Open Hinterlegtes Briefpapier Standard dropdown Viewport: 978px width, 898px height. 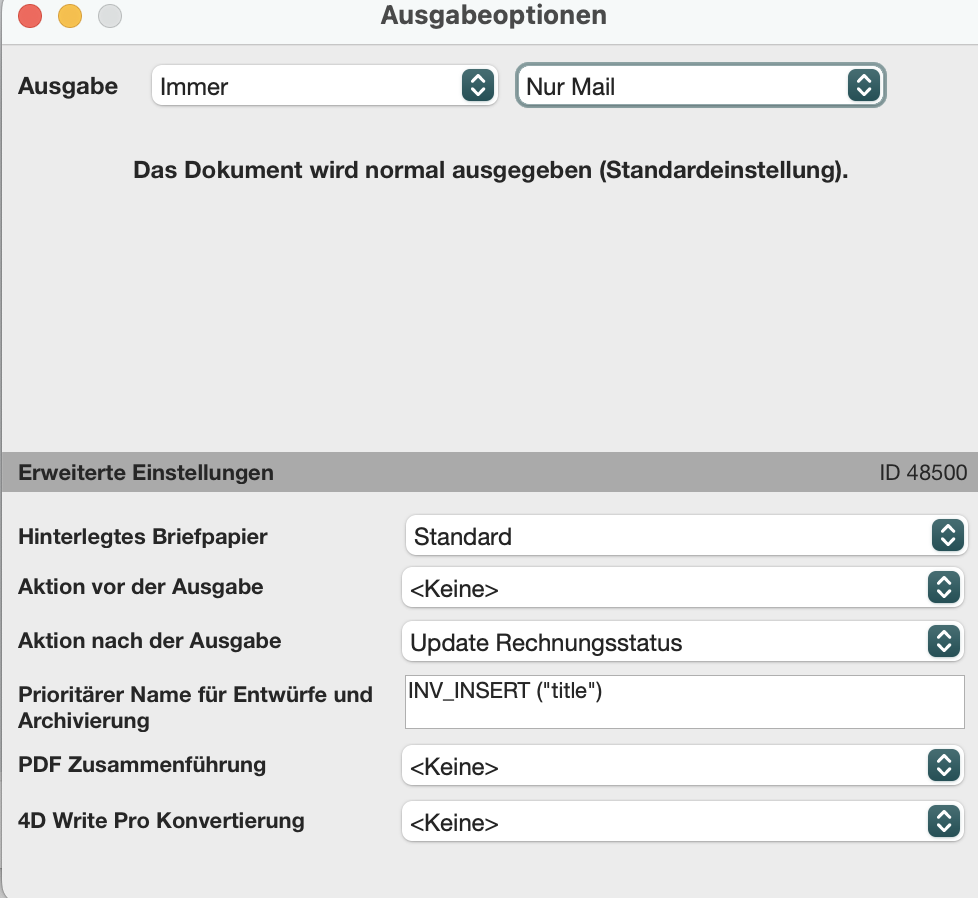[685, 536]
